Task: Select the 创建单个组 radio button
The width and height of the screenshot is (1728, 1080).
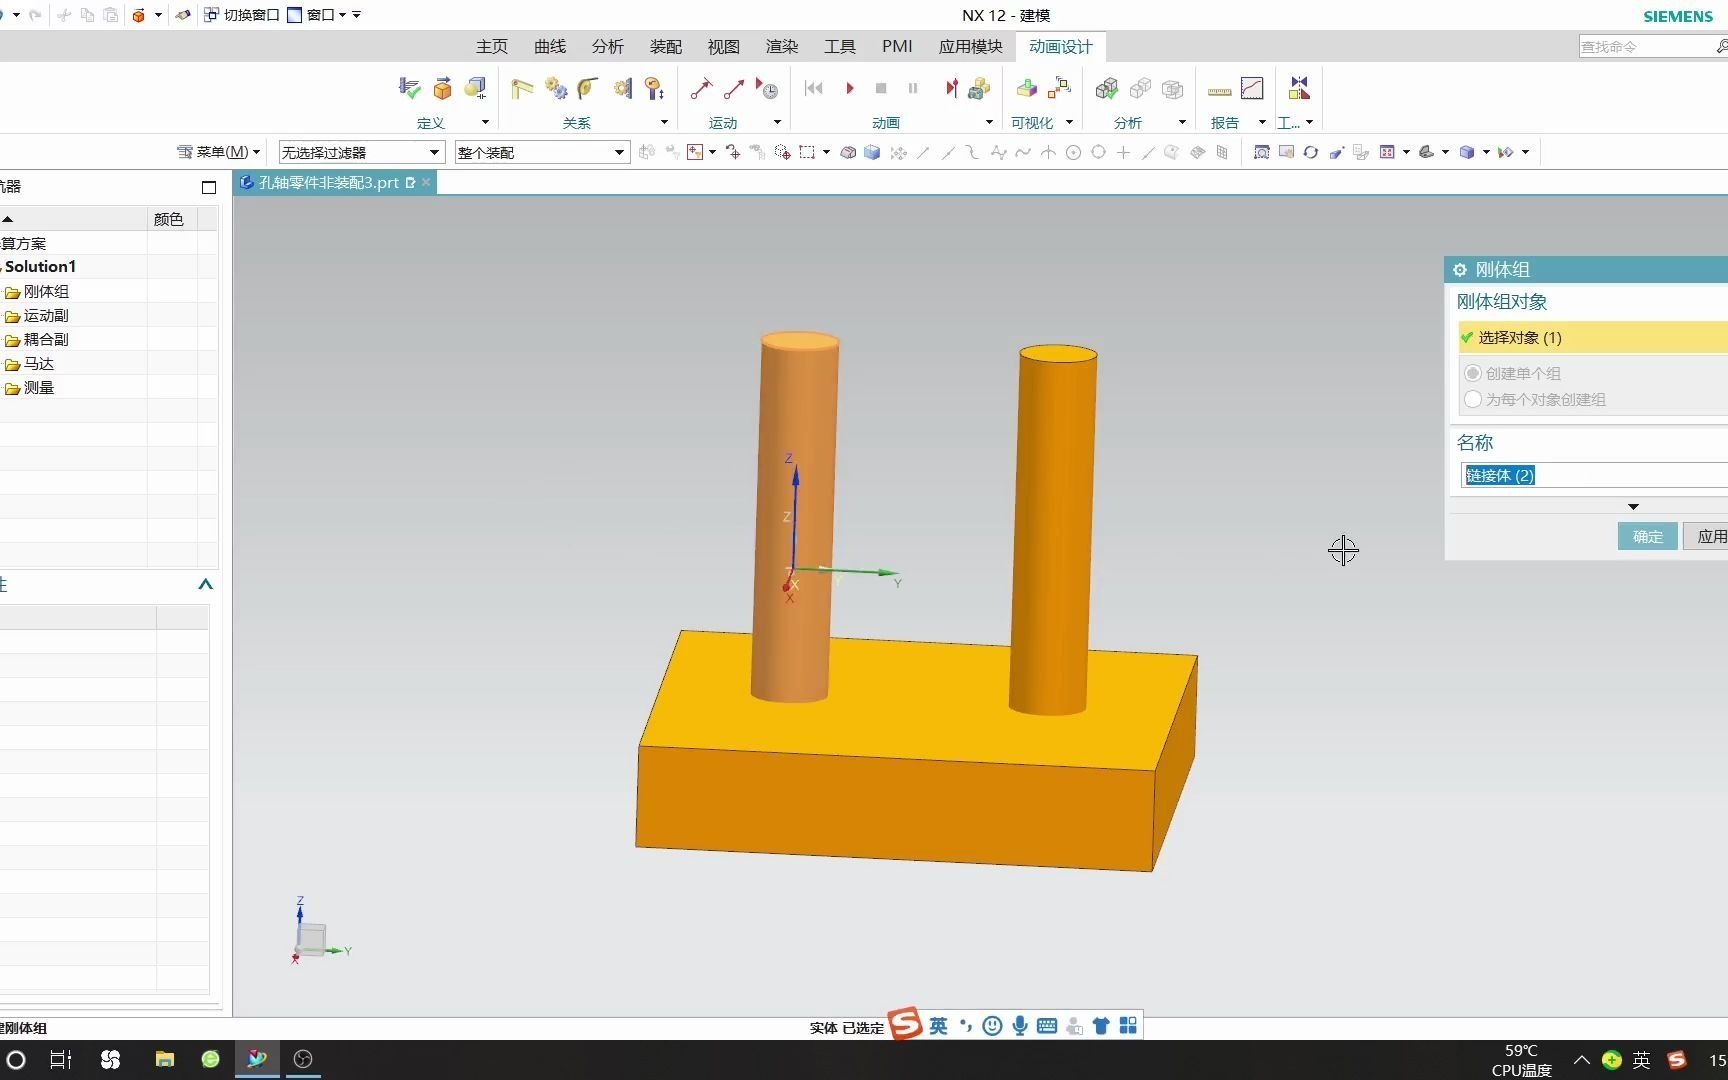Action: tap(1472, 373)
